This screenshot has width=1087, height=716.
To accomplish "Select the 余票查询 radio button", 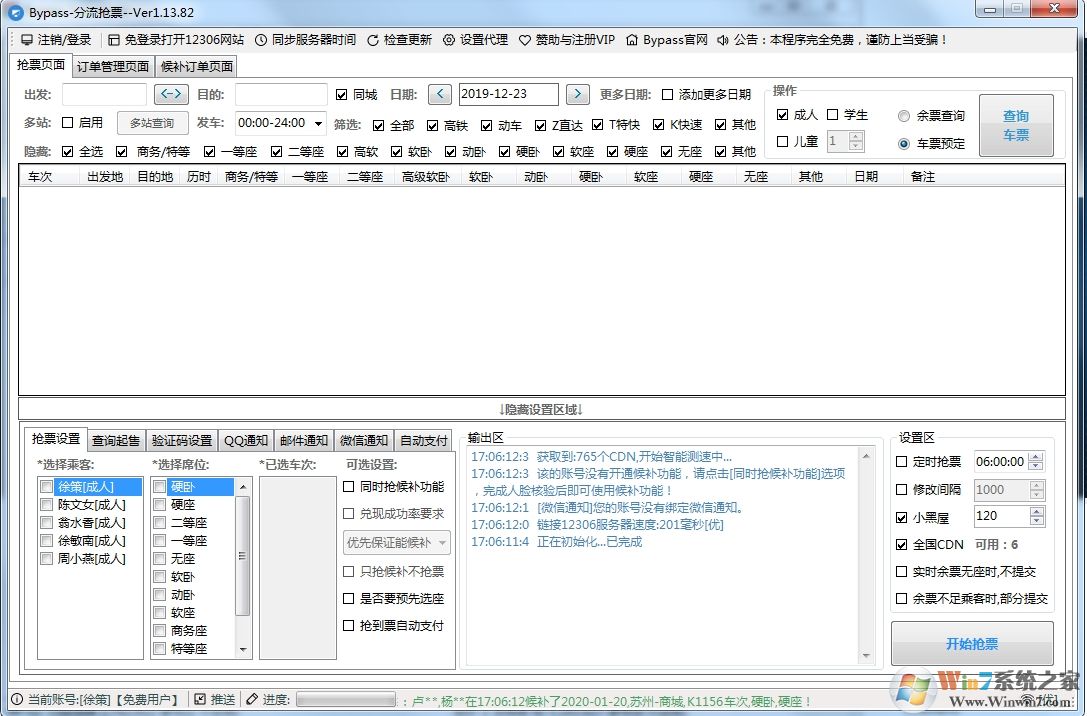I will pos(903,114).
